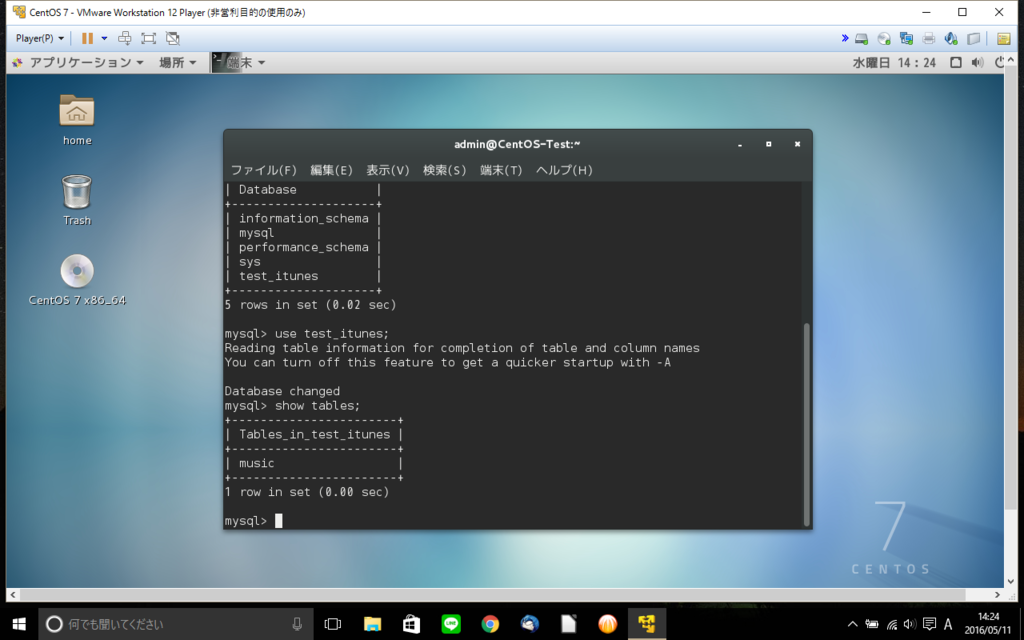
Task: Click the 'test_itunes' row in the database list
Action: click(278, 276)
